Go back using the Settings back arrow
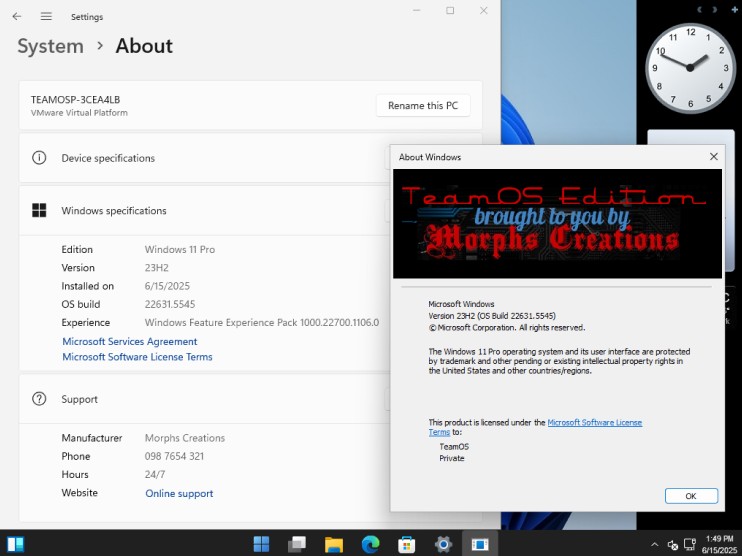Image resolution: width=742 pixels, height=556 pixels. (x=17, y=17)
